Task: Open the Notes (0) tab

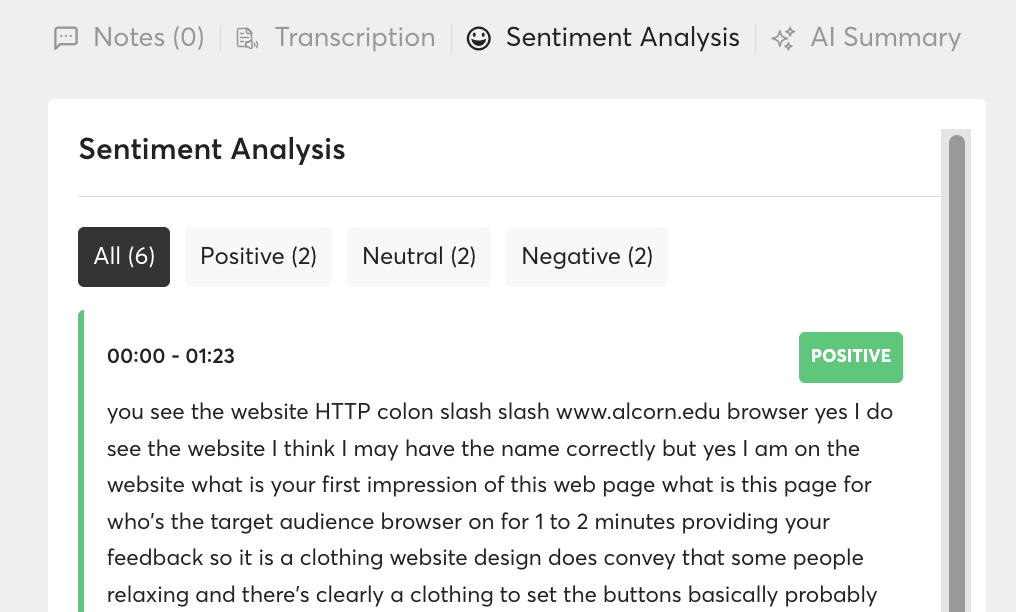Action: [x=148, y=38]
